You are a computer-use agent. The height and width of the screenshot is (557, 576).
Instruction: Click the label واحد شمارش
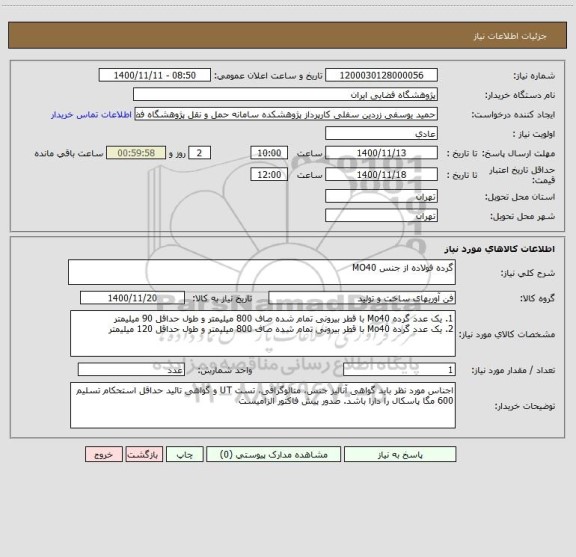pos(225,370)
